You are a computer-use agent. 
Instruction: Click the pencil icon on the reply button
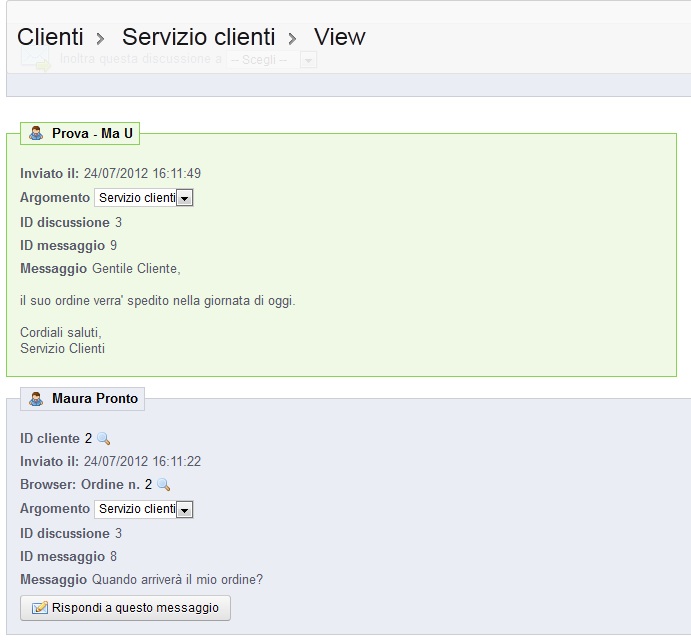pos(40,608)
